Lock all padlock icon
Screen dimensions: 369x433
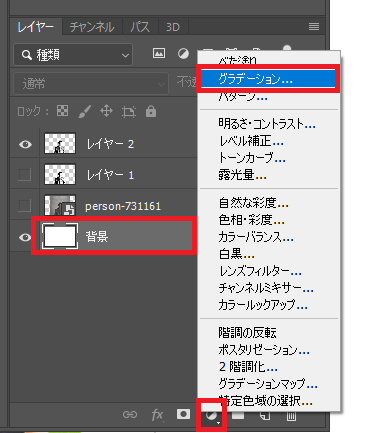pos(151,111)
